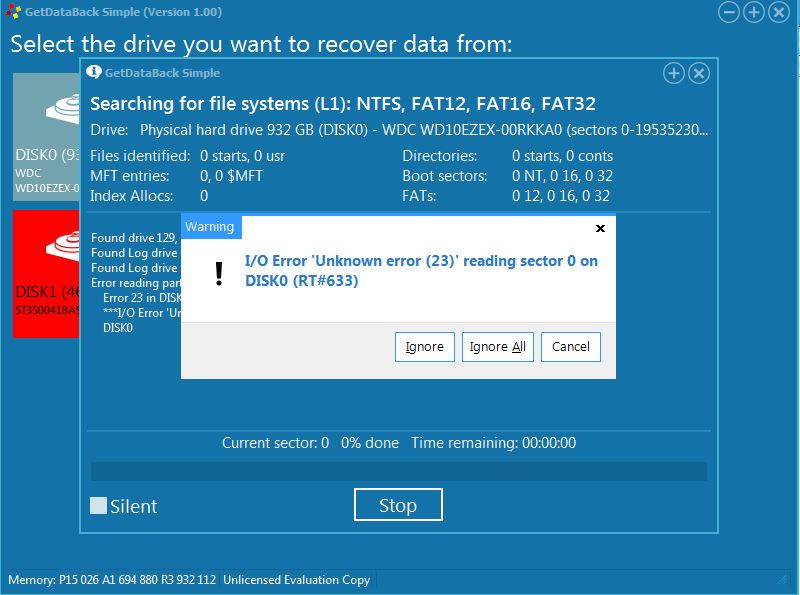The width and height of the screenshot is (800, 595).
Task: Maximize the GetDataBack Simple search dialog
Action: 673,73
